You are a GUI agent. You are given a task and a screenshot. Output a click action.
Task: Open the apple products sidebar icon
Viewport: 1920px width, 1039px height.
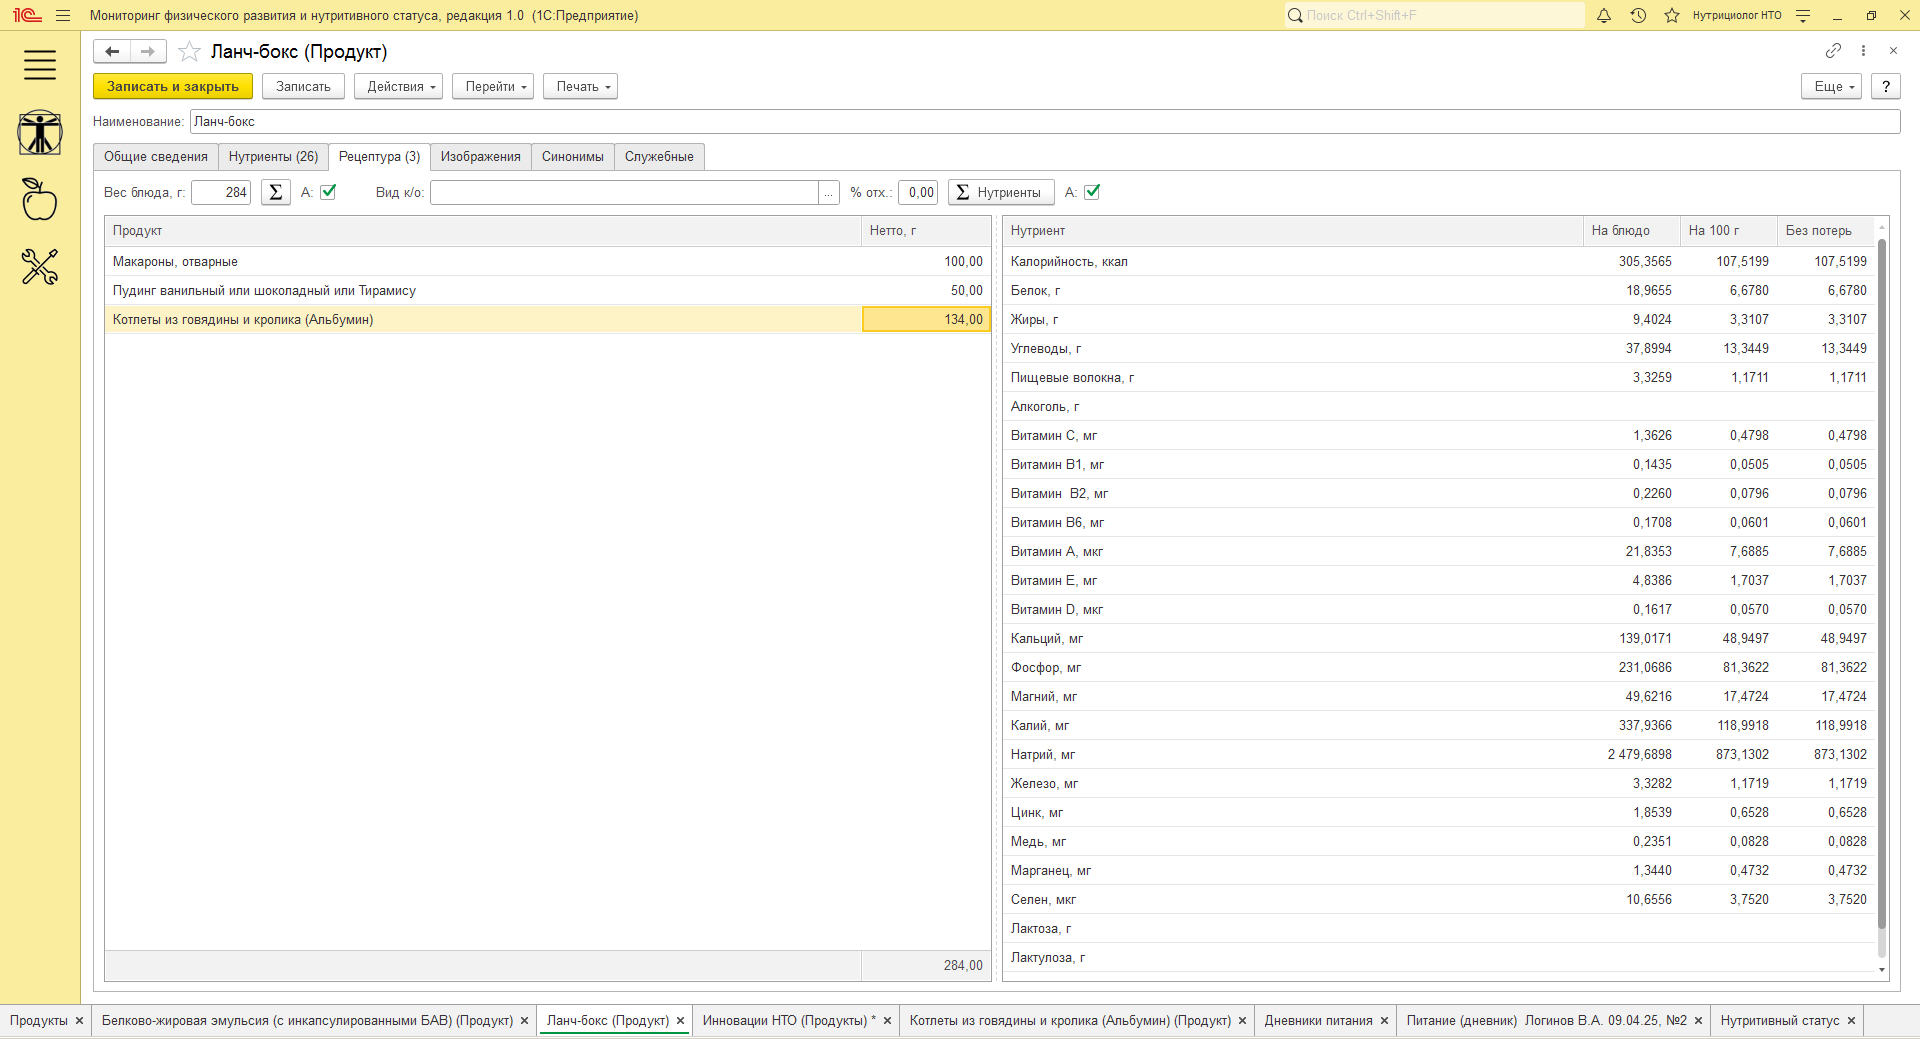pos(40,200)
